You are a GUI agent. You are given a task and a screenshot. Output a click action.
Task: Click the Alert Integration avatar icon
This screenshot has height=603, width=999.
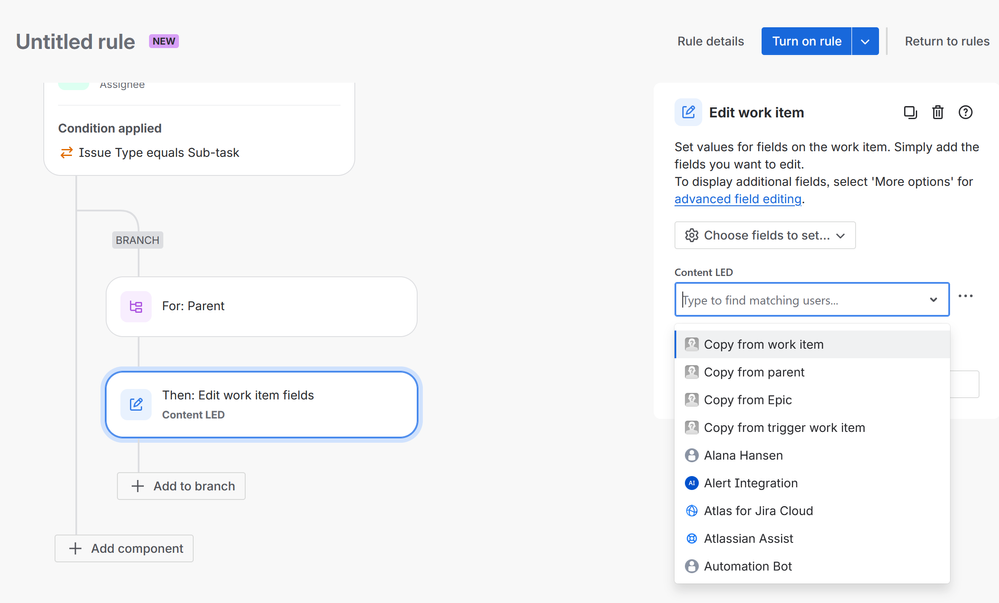[691, 483]
